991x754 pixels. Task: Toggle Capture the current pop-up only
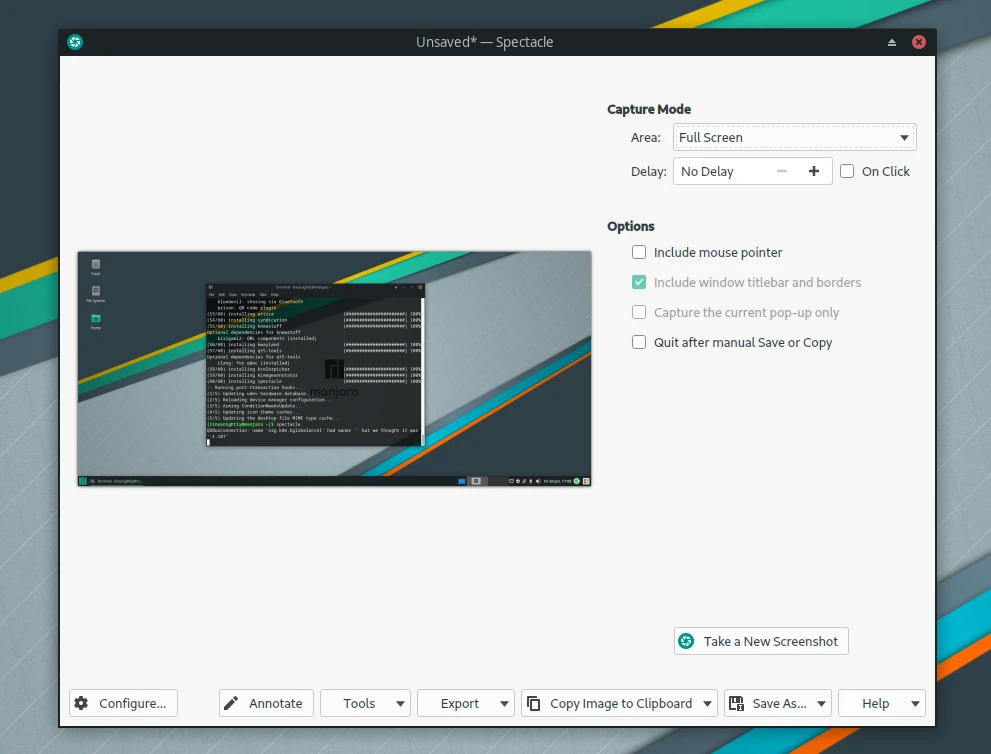click(639, 312)
